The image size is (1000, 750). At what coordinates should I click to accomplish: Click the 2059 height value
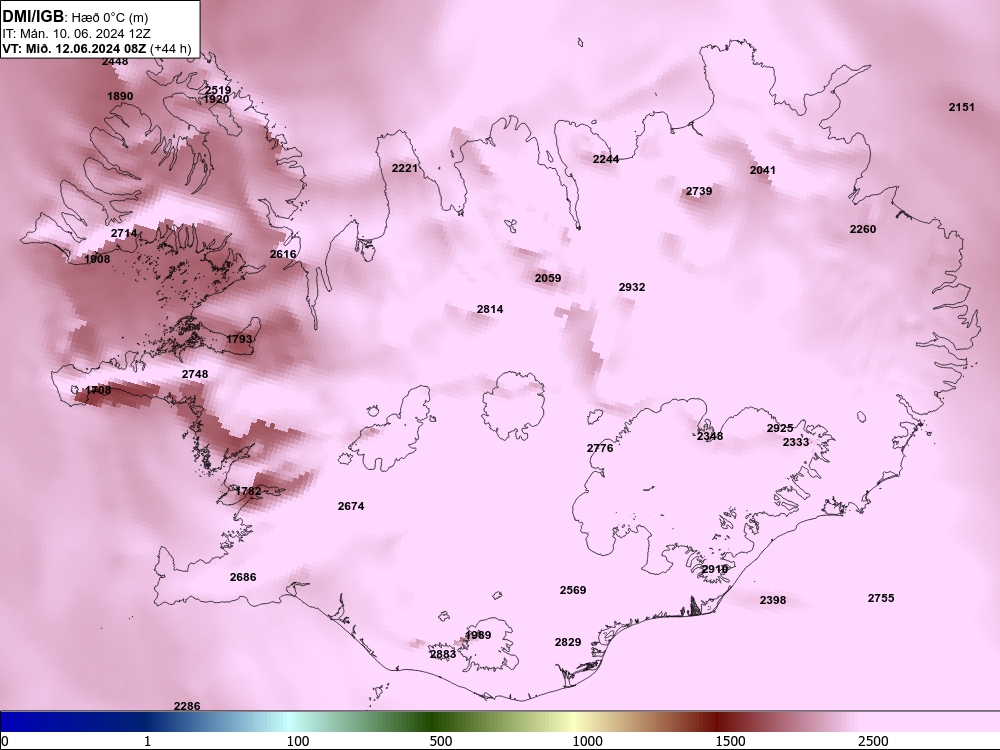pos(548,278)
